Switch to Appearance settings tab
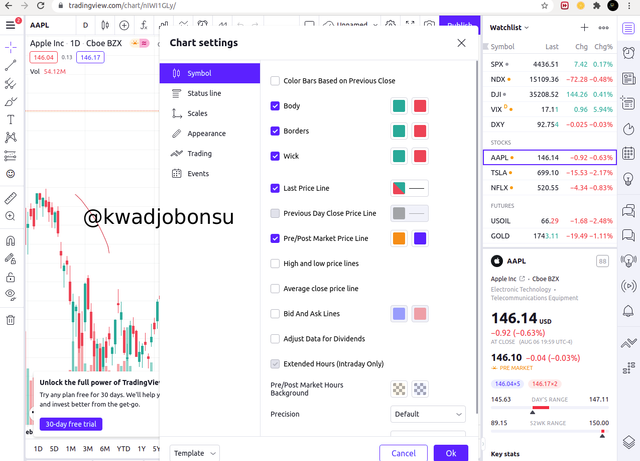 (x=210, y=134)
